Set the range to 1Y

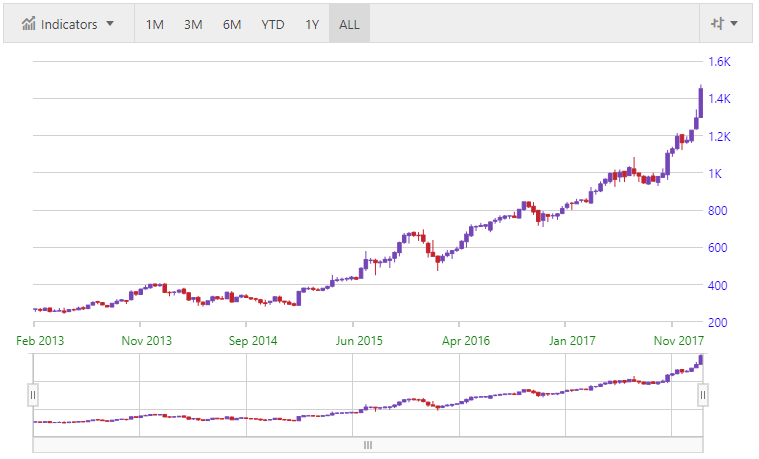click(x=312, y=24)
